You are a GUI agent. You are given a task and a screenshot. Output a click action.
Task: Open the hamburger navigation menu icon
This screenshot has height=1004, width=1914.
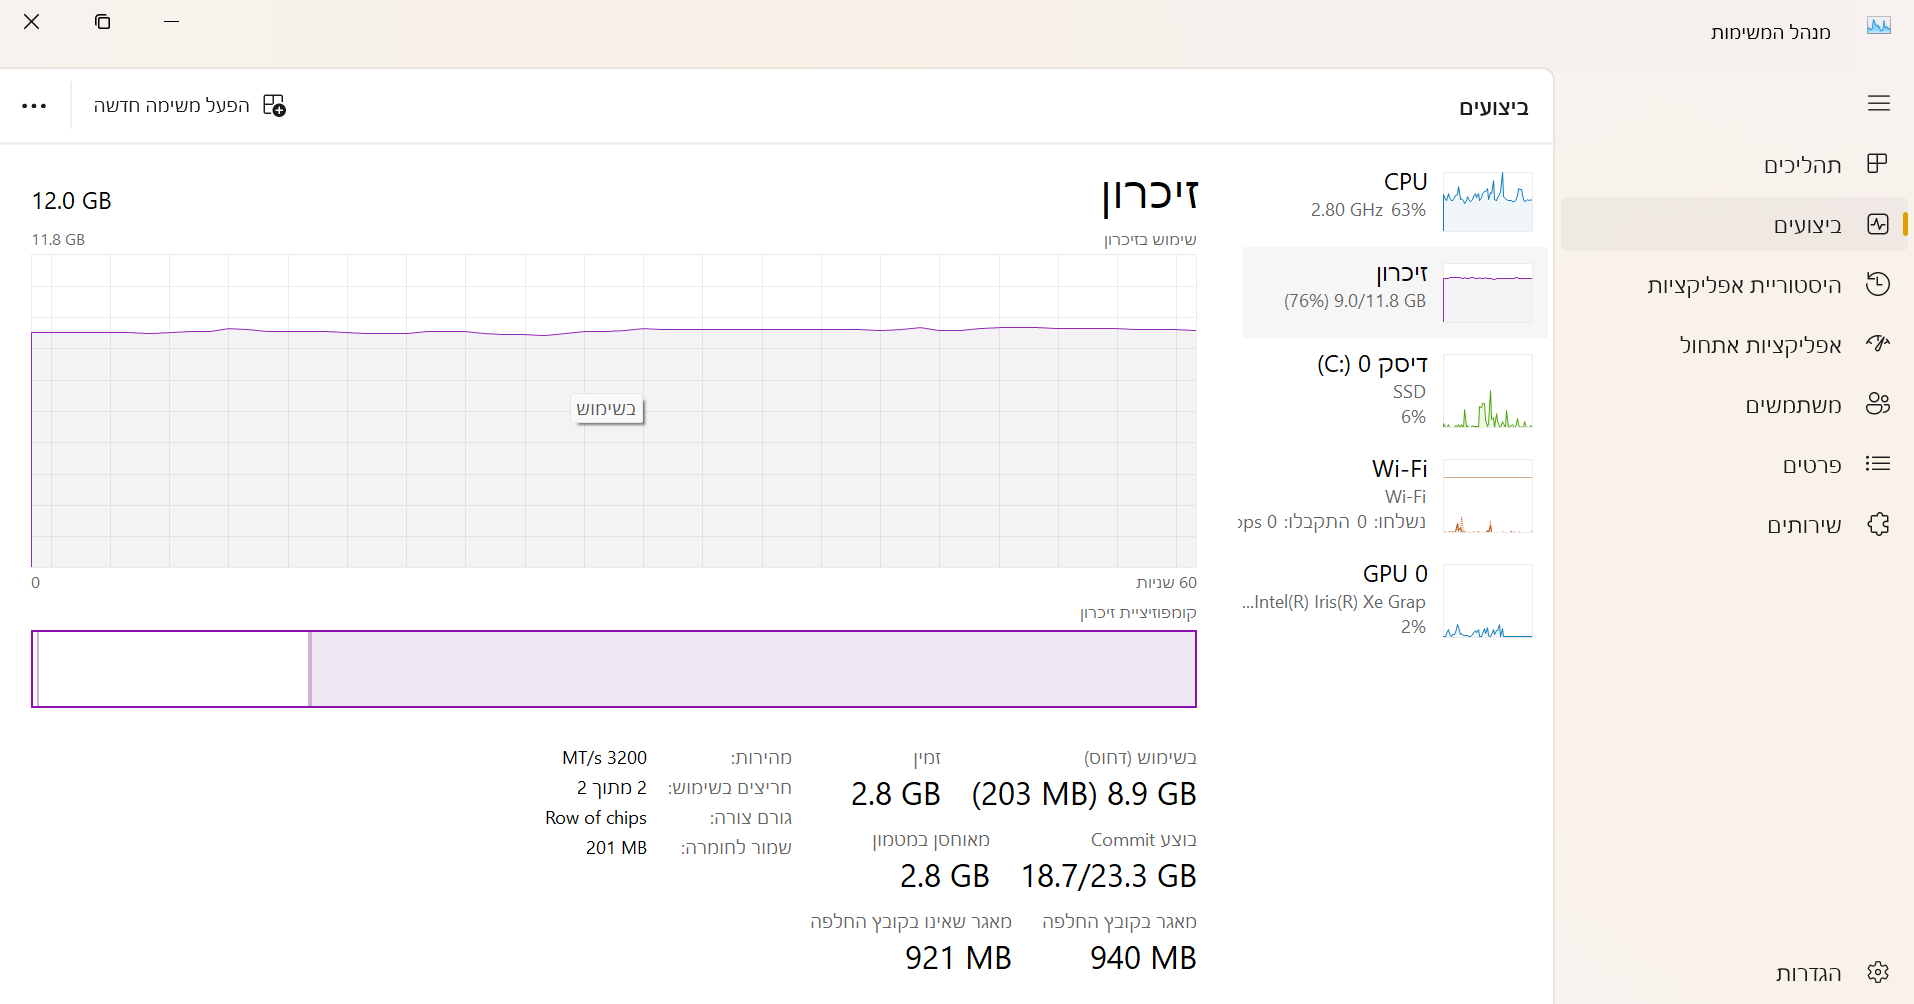click(x=1878, y=103)
